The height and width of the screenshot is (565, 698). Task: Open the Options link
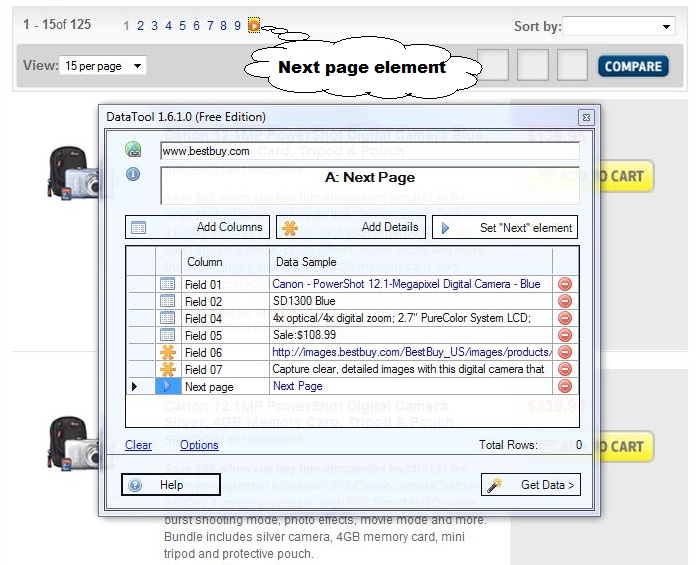pyautogui.click(x=199, y=445)
